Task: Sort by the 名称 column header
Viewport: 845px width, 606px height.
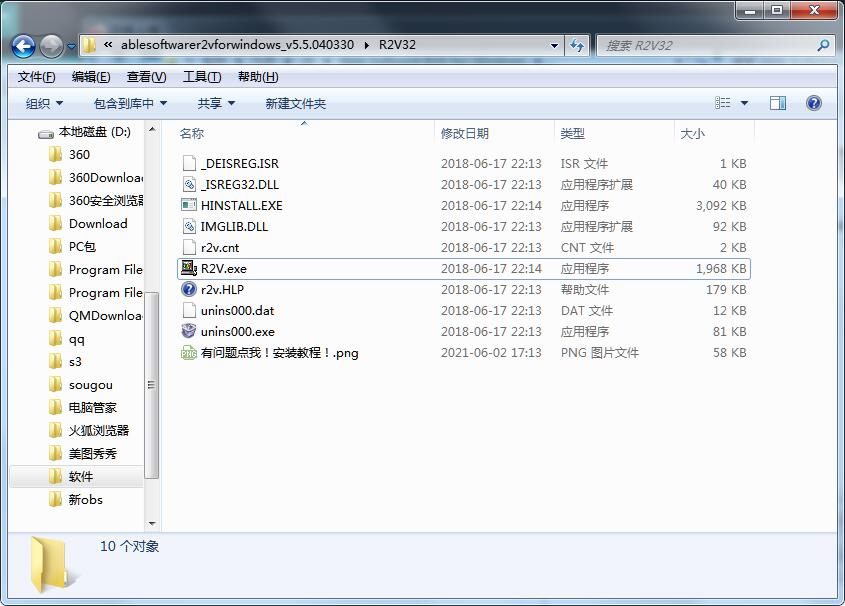Action: (x=303, y=133)
